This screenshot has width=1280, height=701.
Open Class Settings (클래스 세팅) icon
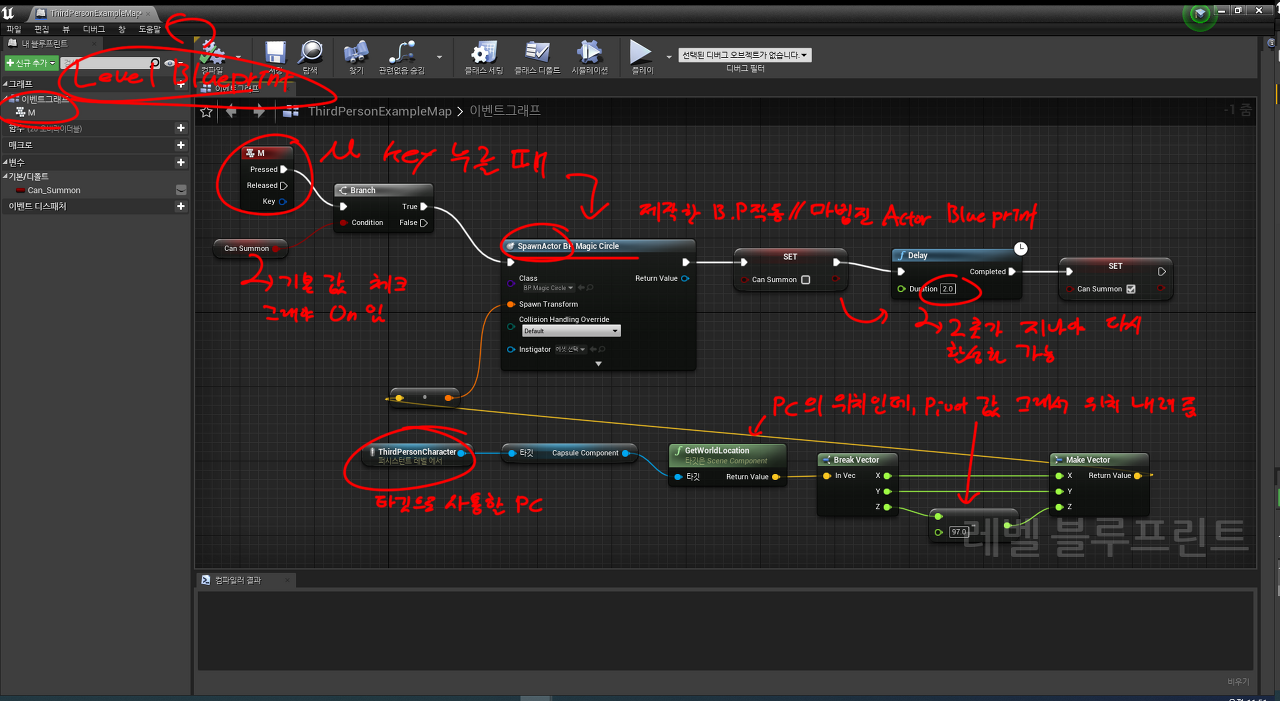[x=484, y=52]
